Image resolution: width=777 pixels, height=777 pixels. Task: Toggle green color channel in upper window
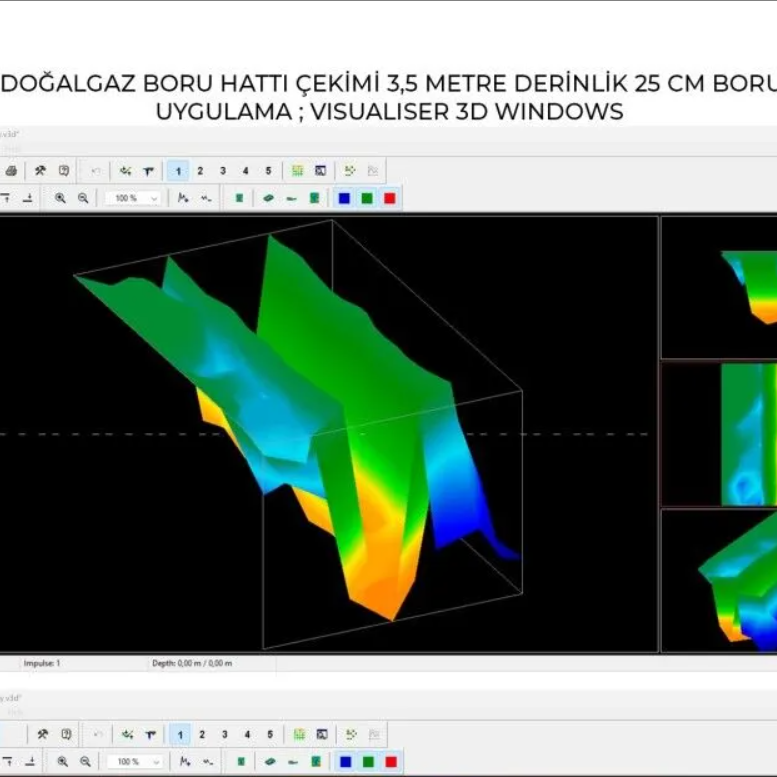(367, 198)
